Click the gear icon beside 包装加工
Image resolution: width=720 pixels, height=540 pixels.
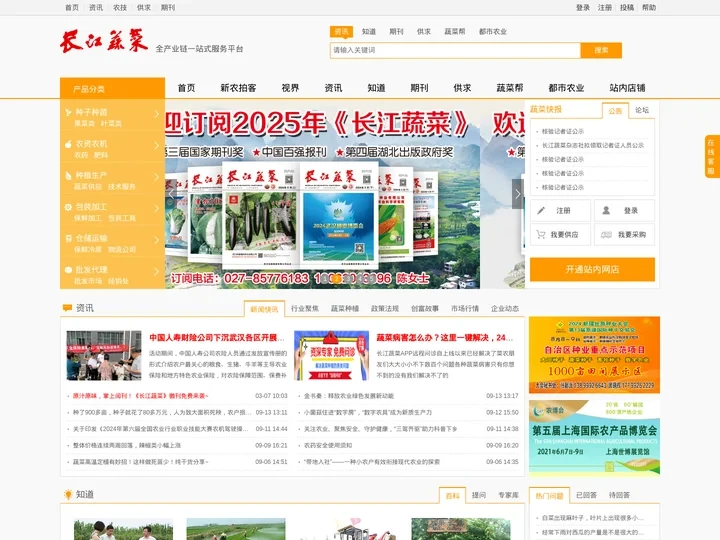click(68, 207)
